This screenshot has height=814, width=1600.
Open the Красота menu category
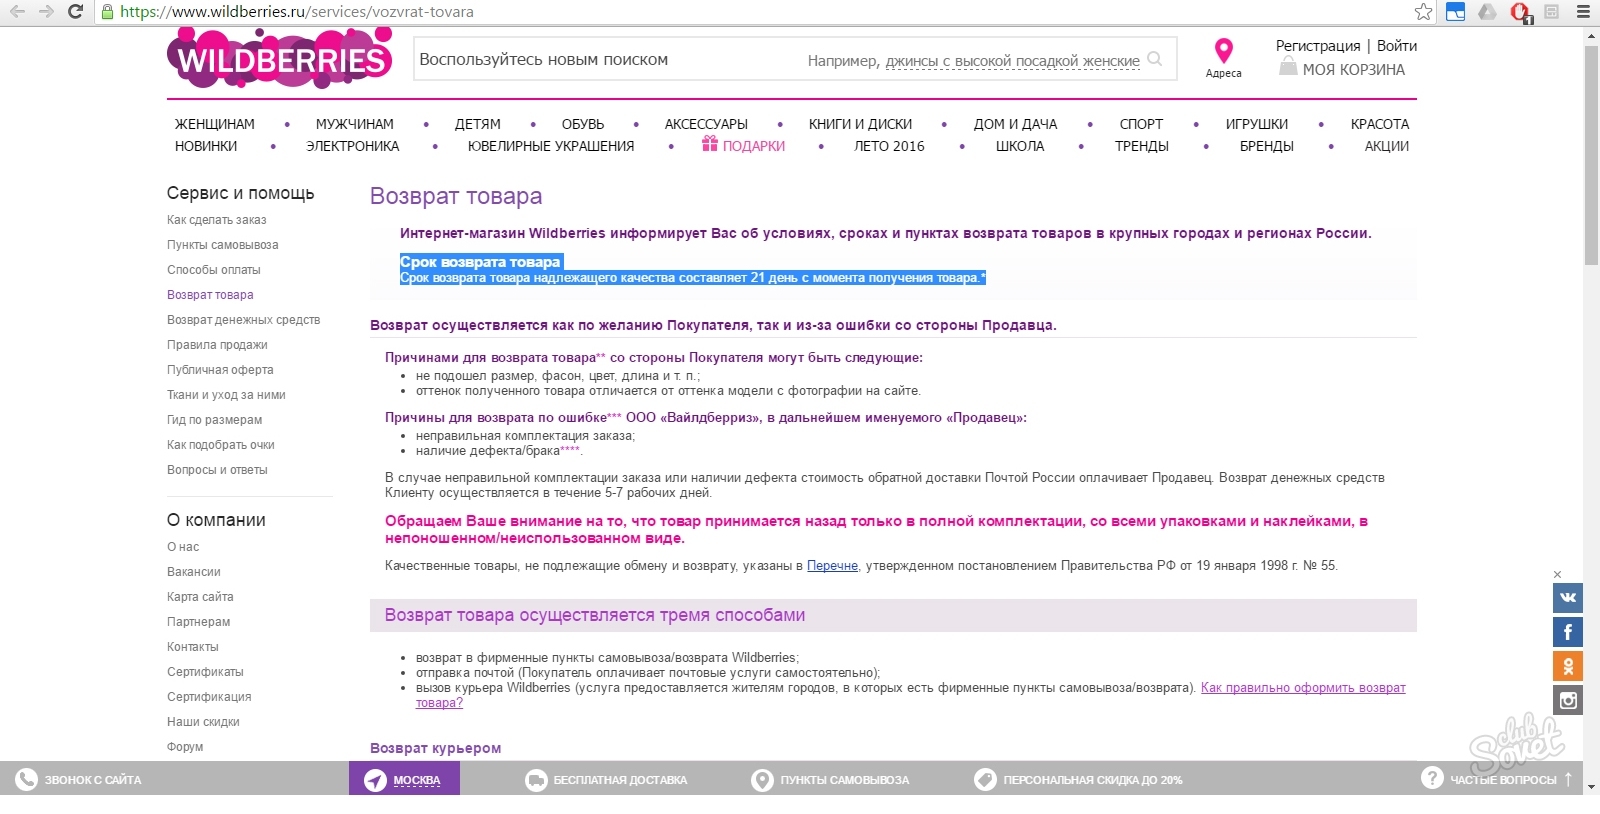click(1380, 124)
